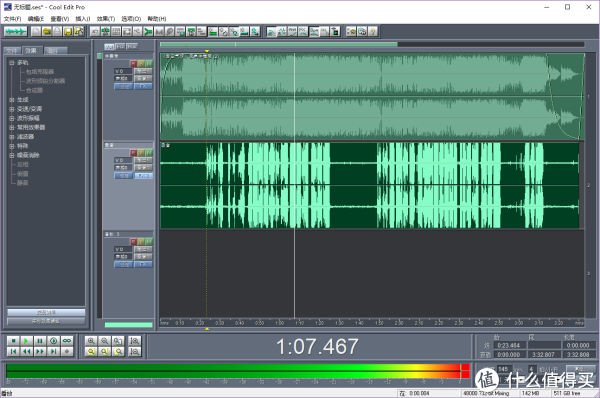This screenshot has height=398, width=600.
Task: Click the record button in transport controls
Action: click(67, 351)
